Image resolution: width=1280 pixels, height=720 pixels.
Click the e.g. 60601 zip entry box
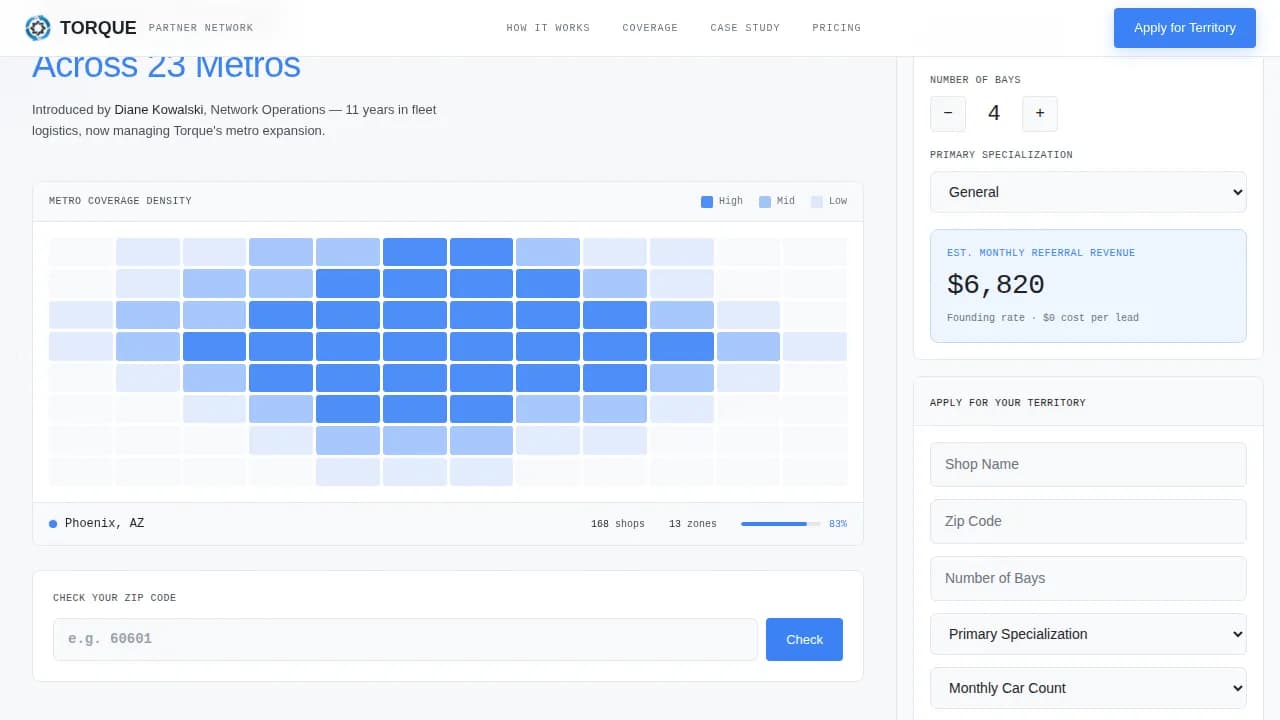404,638
